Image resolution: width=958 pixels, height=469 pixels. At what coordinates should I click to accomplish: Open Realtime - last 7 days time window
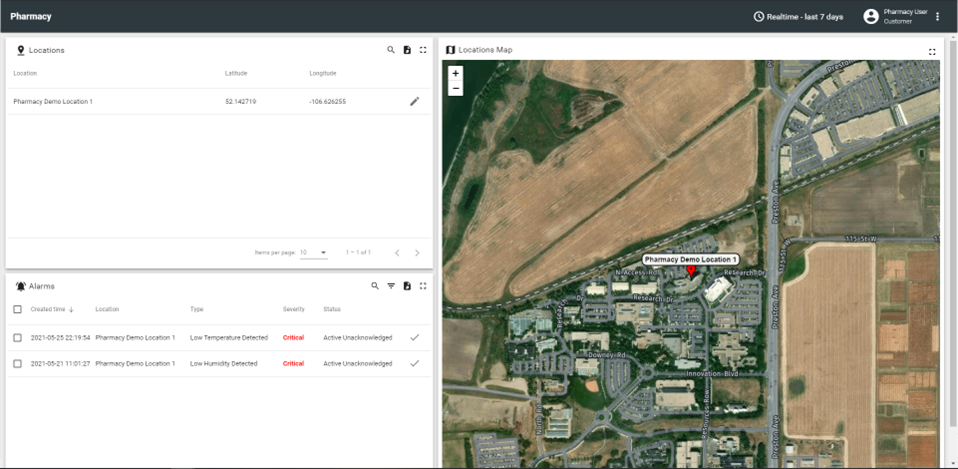pyautogui.click(x=798, y=17)
